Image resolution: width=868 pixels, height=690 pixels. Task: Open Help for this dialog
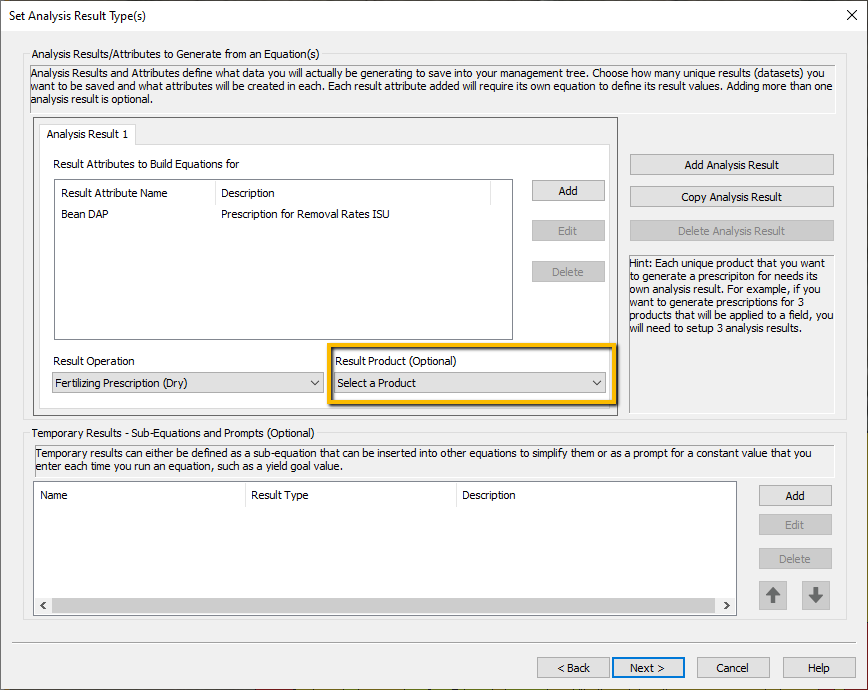[x=819, y=668]
